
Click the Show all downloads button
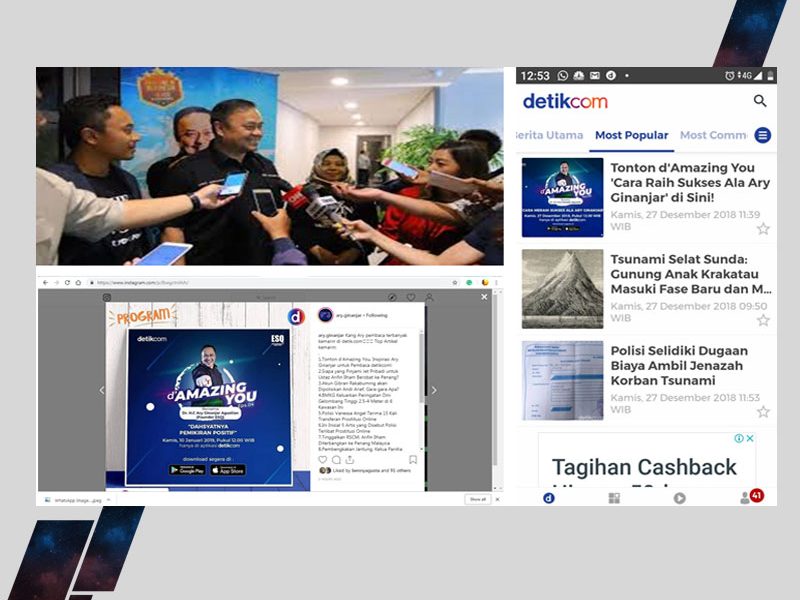tap(477, 499)
